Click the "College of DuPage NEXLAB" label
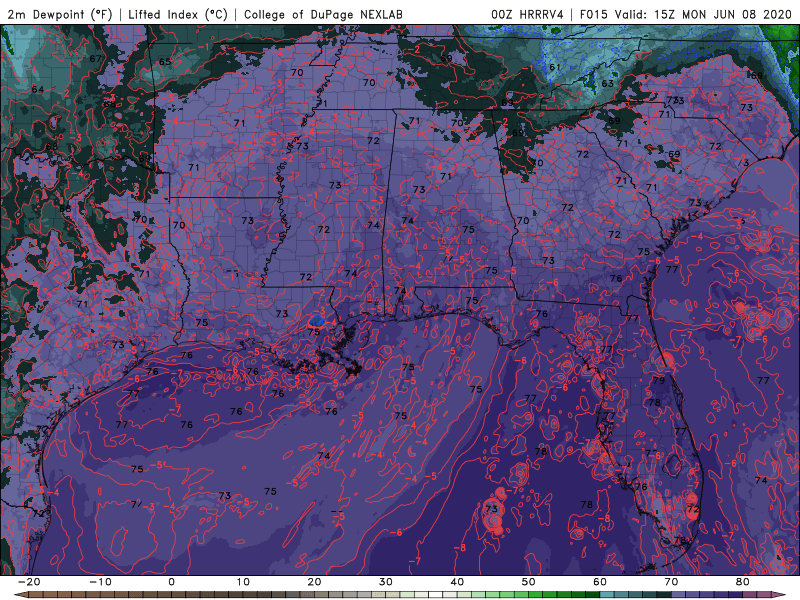This screenshot has width=800, height=600. [x=323, y=14]
